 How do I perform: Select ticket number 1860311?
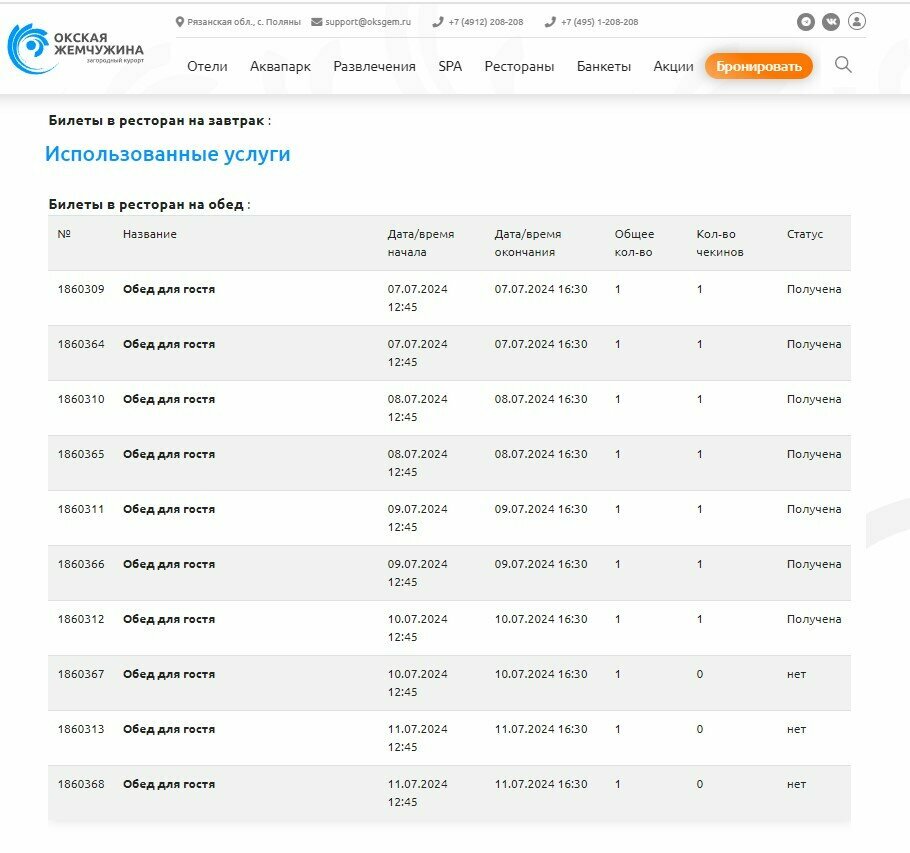81,509
